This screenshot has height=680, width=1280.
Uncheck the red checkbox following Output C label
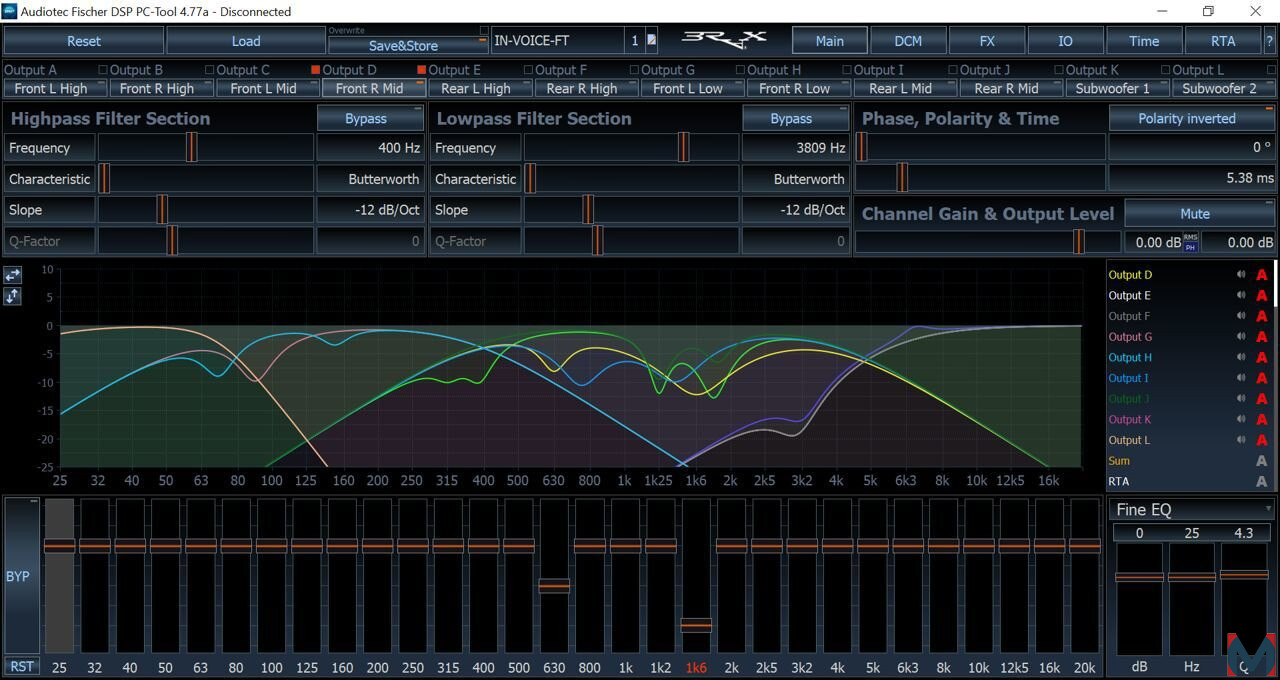(316, 70)
